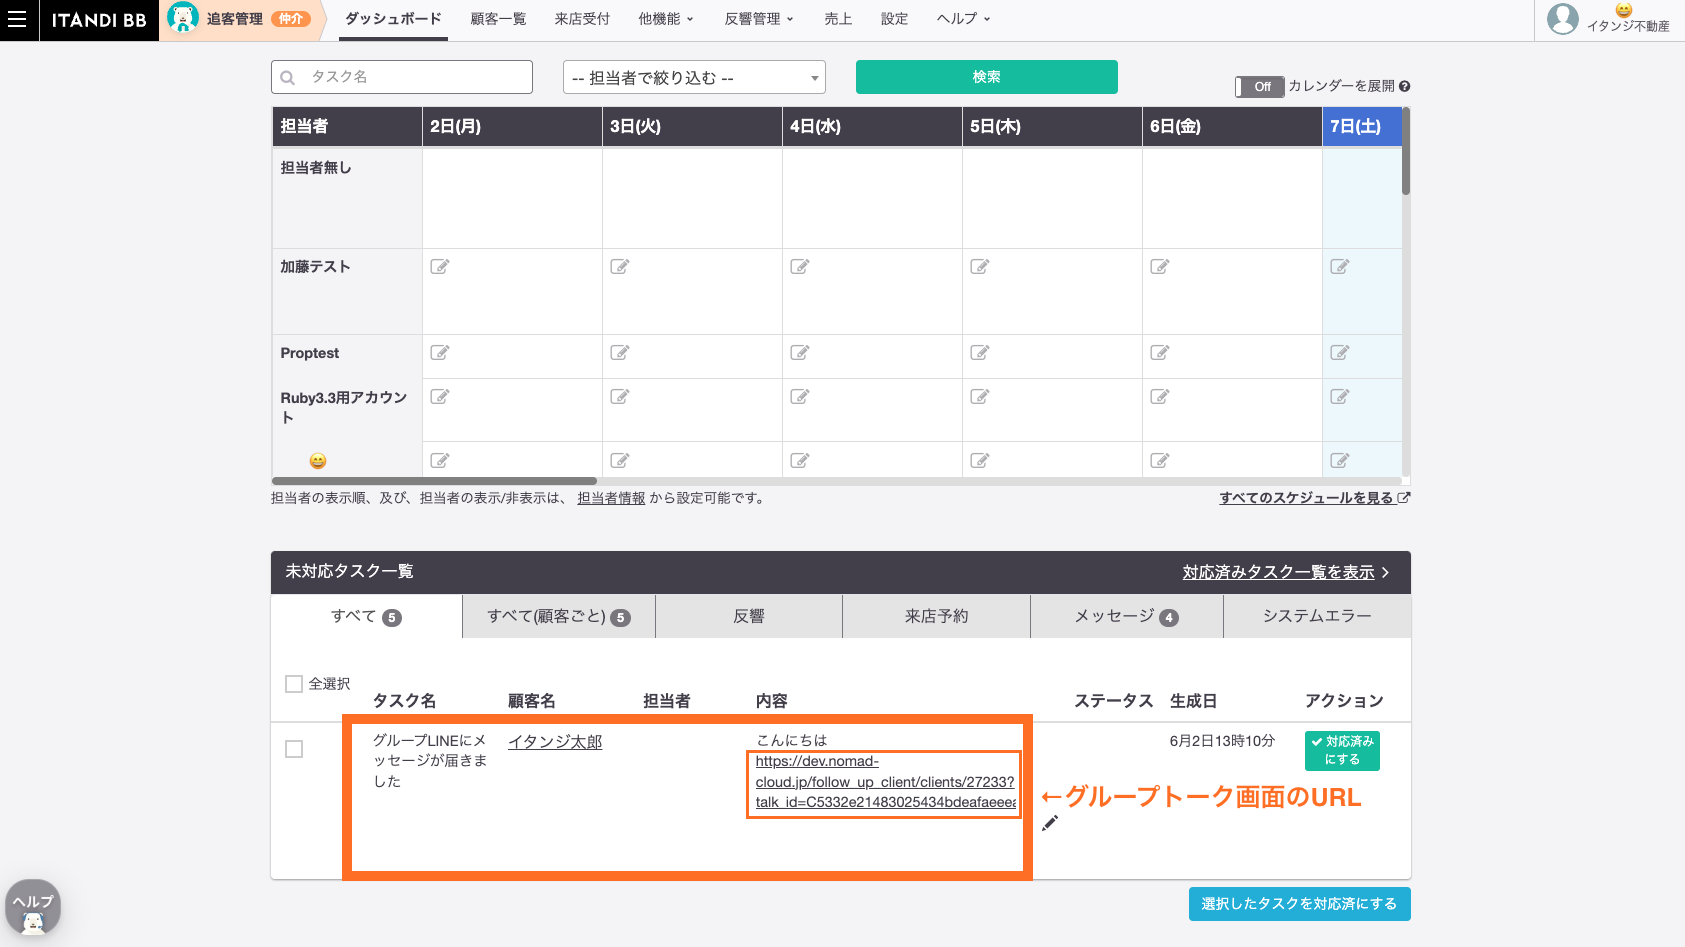Click the 7日(土) column header

[1362, 127]
